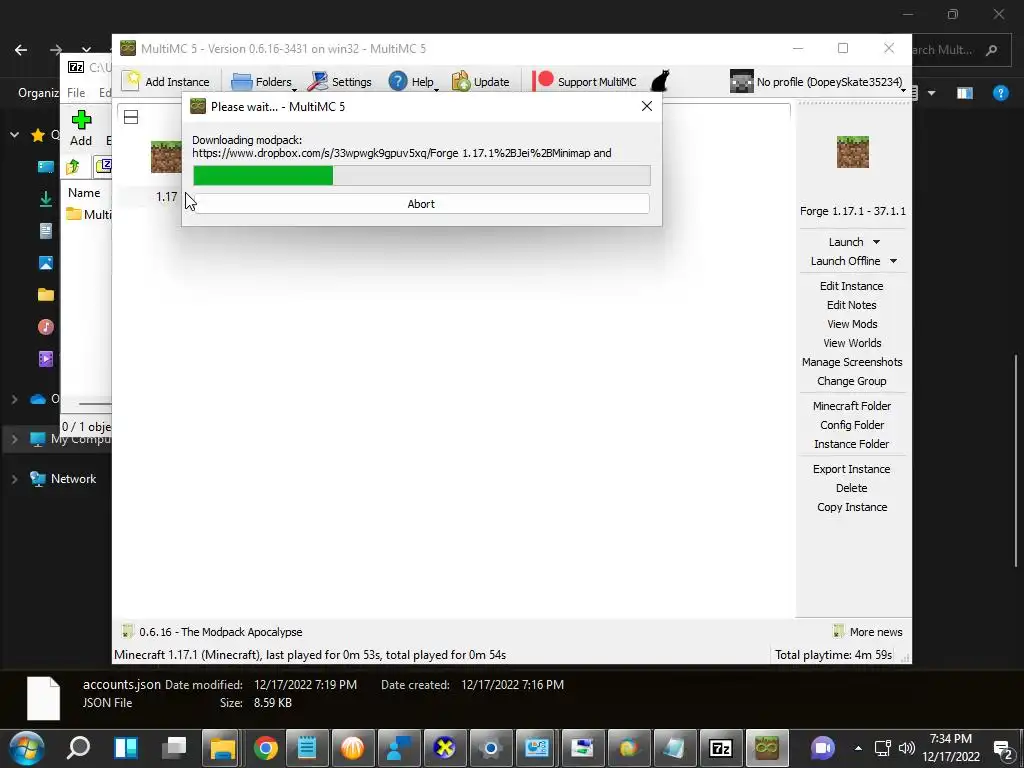
Task: Click Copy Instance
Action: [852, 507]
